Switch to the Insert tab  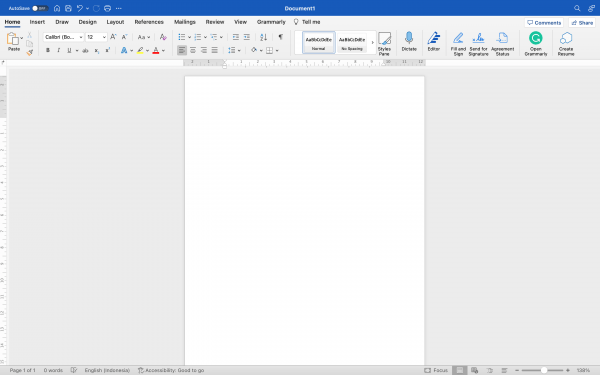[x=37, y=22]
